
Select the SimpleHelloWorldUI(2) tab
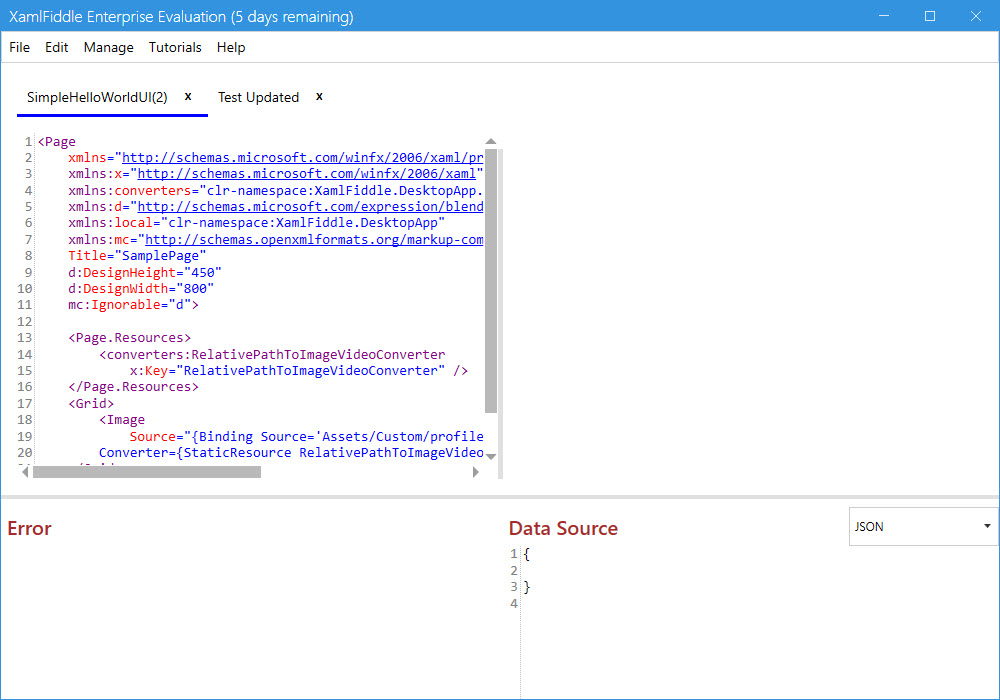coord(97,97)
